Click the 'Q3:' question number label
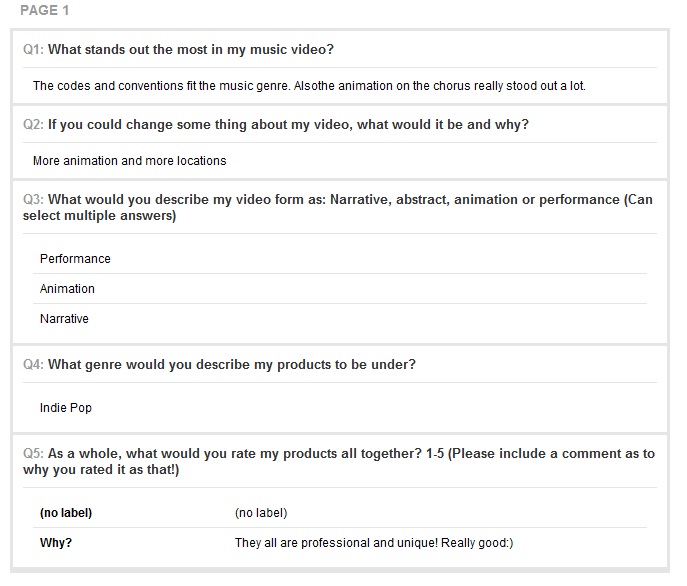Viewport: 687px width, 586px height. (33, 199)
